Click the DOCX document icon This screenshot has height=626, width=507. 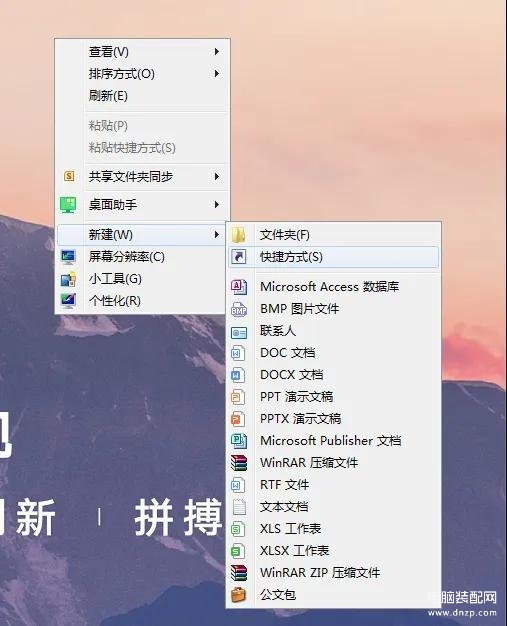coord(238,375)
